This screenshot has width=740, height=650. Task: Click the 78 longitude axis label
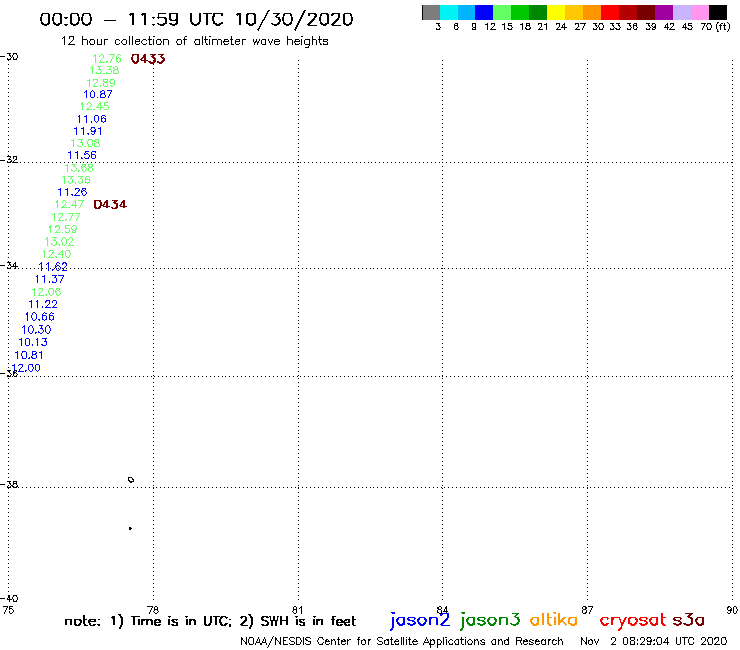pos(153,610)
